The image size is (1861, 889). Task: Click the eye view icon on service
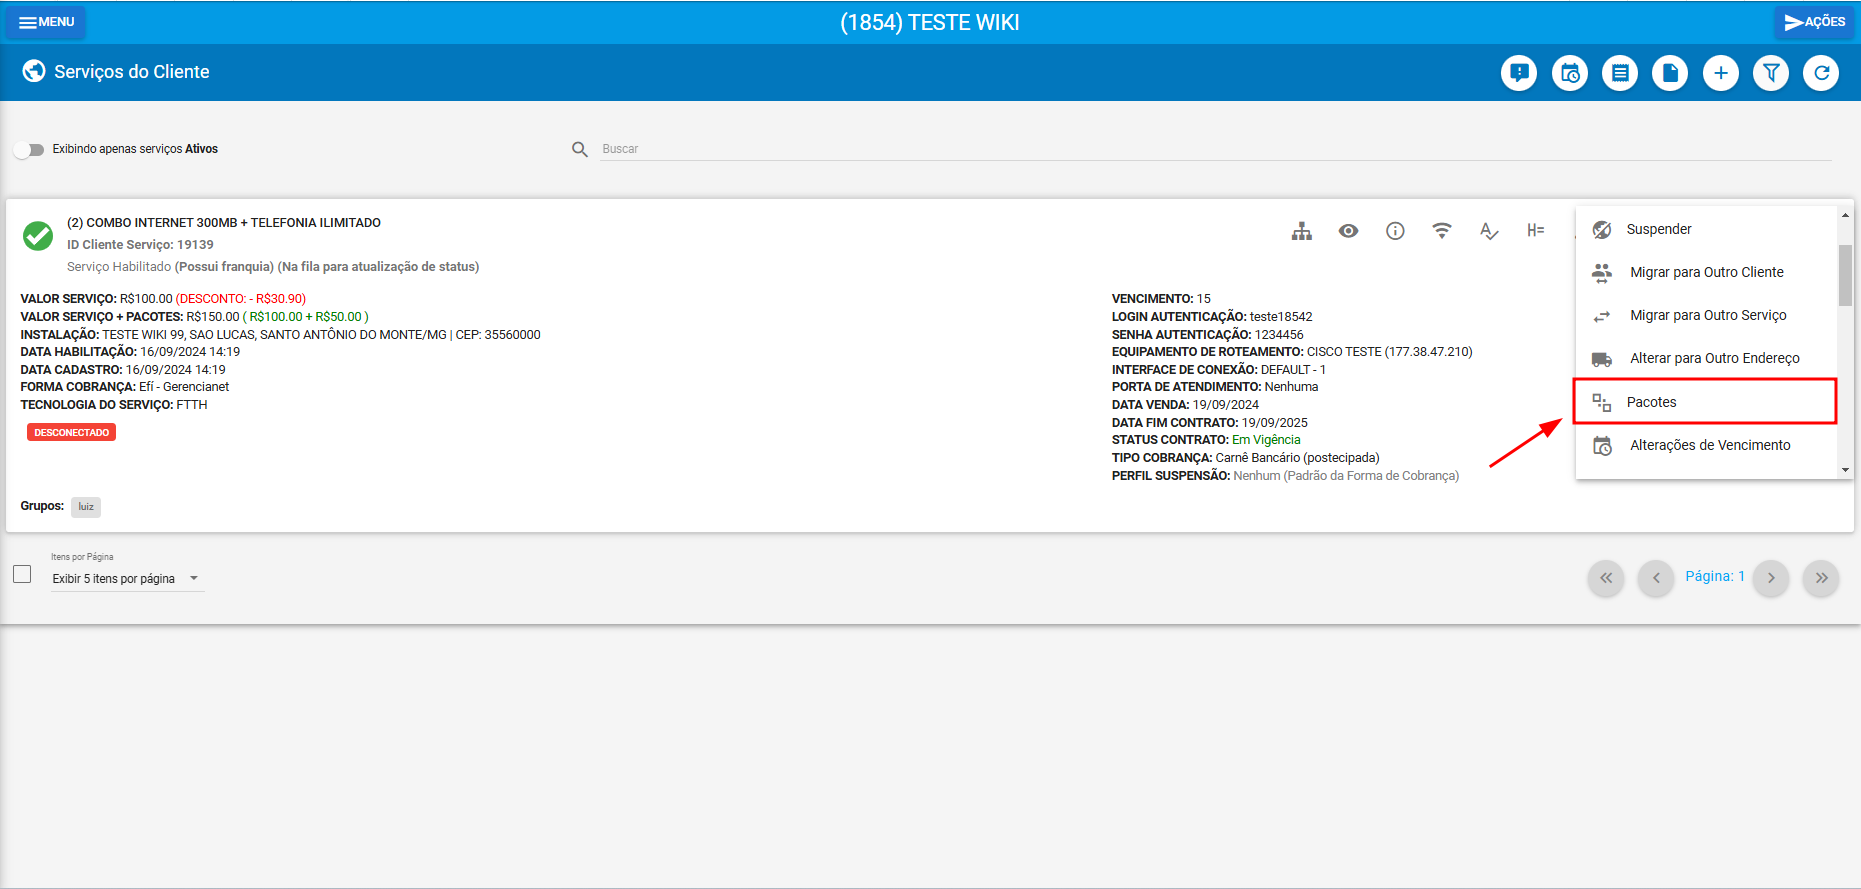[x=1348, y=231]
